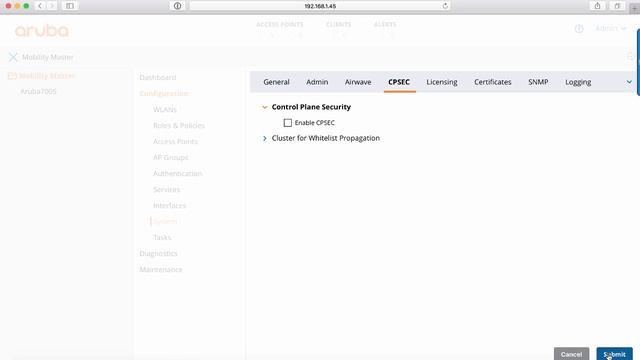Show Safari tab overview icon
This screenshot has height=360, width=640.
tap(617, 6)
